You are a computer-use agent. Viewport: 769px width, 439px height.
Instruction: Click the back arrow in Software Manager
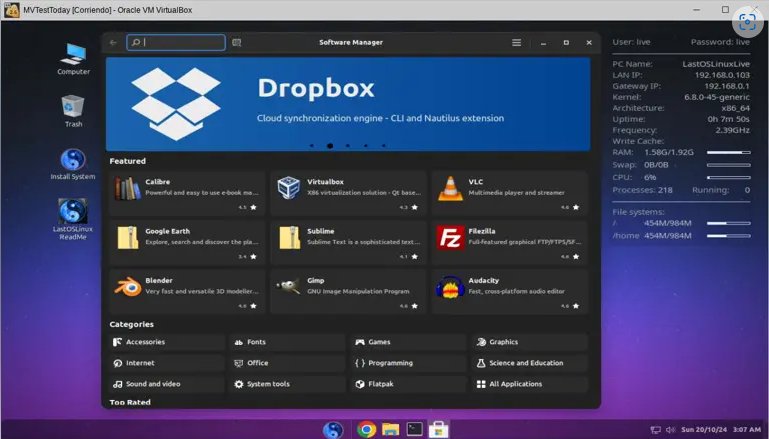pos(113,43)
